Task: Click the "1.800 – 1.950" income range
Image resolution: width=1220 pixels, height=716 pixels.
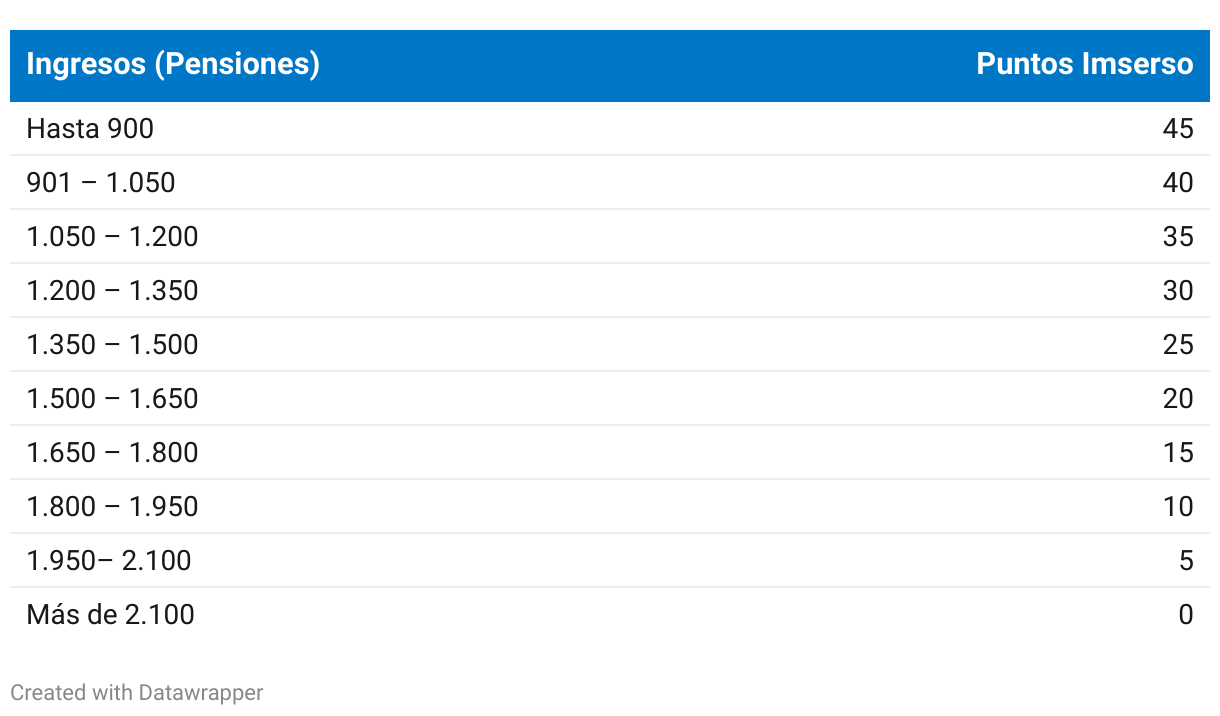Action: tap(112, 507)
